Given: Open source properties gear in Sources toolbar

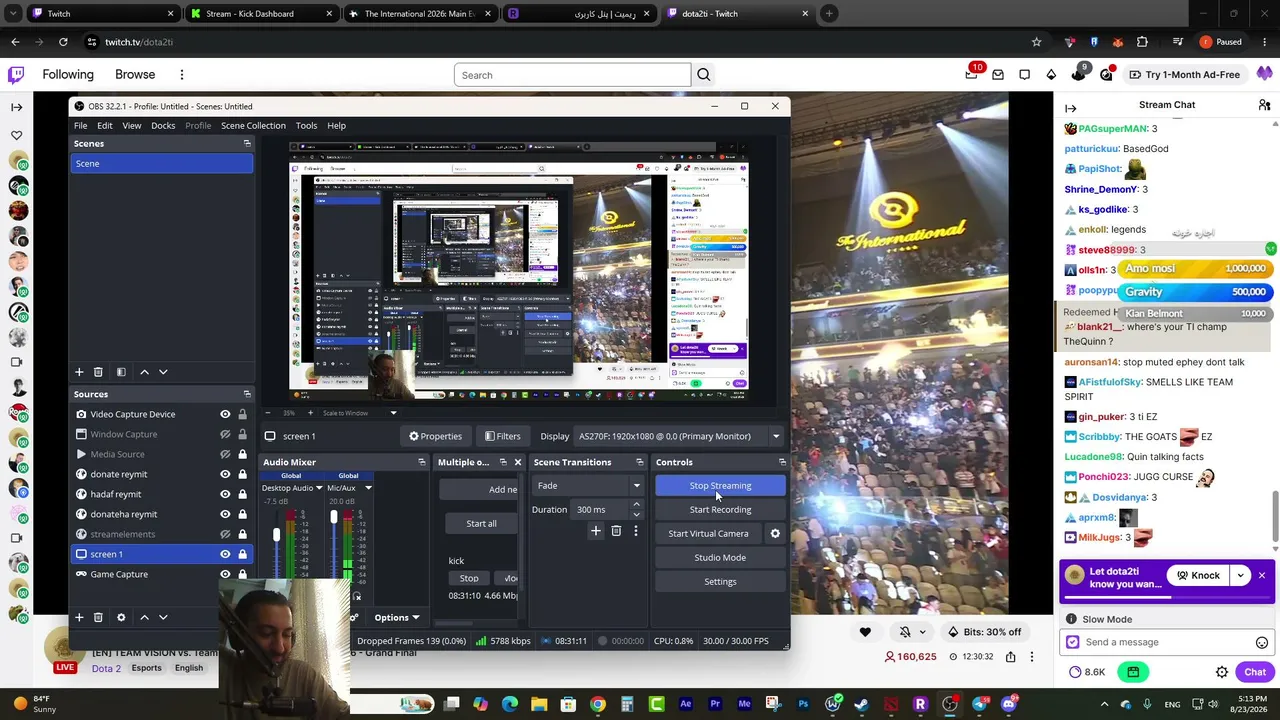Looking at the screenshot, I should click(x=121, y=617).
